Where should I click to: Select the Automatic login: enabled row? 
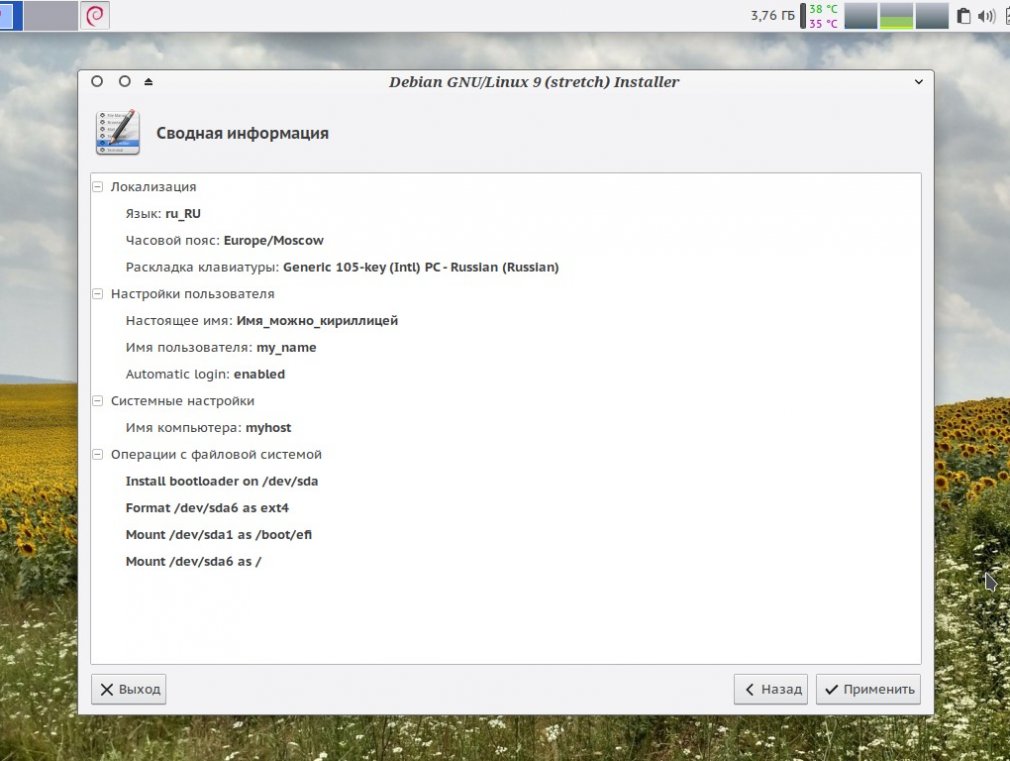tap(205, 374)
